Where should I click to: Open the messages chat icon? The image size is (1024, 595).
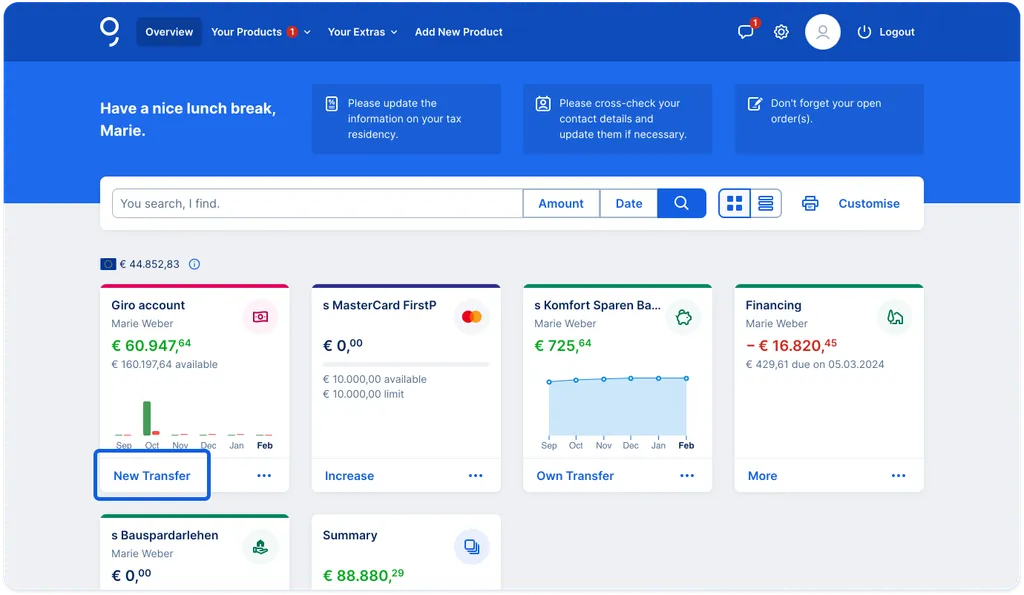click(x=745, y=31)
